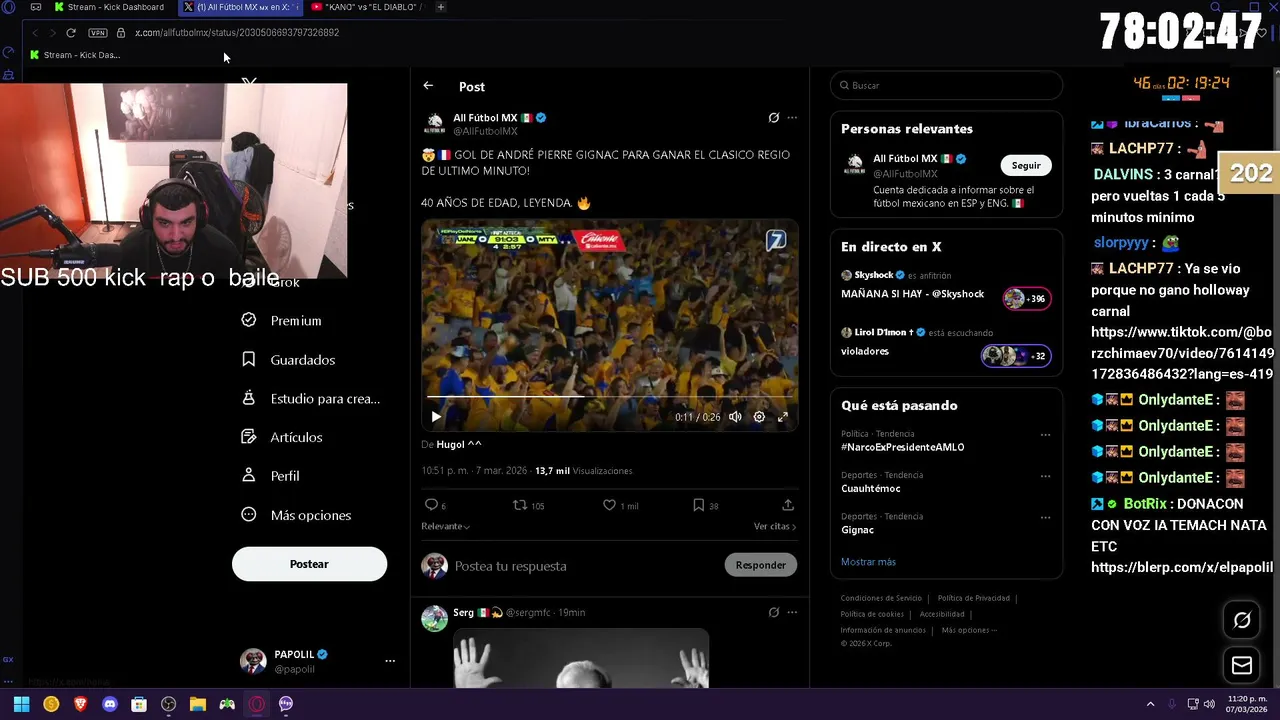The width and height of the screenshot is (1280, 720).
Task: Open Lirol D1mon live space listener badge
Action: coord(1015,356)
